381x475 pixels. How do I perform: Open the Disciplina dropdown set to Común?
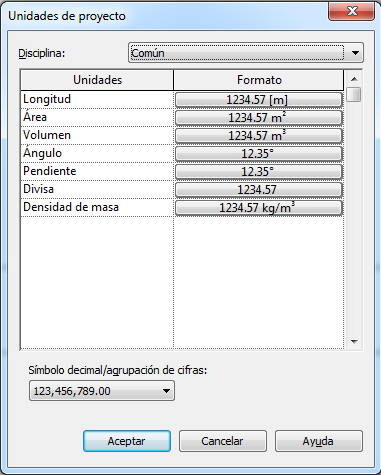(246, 53)
